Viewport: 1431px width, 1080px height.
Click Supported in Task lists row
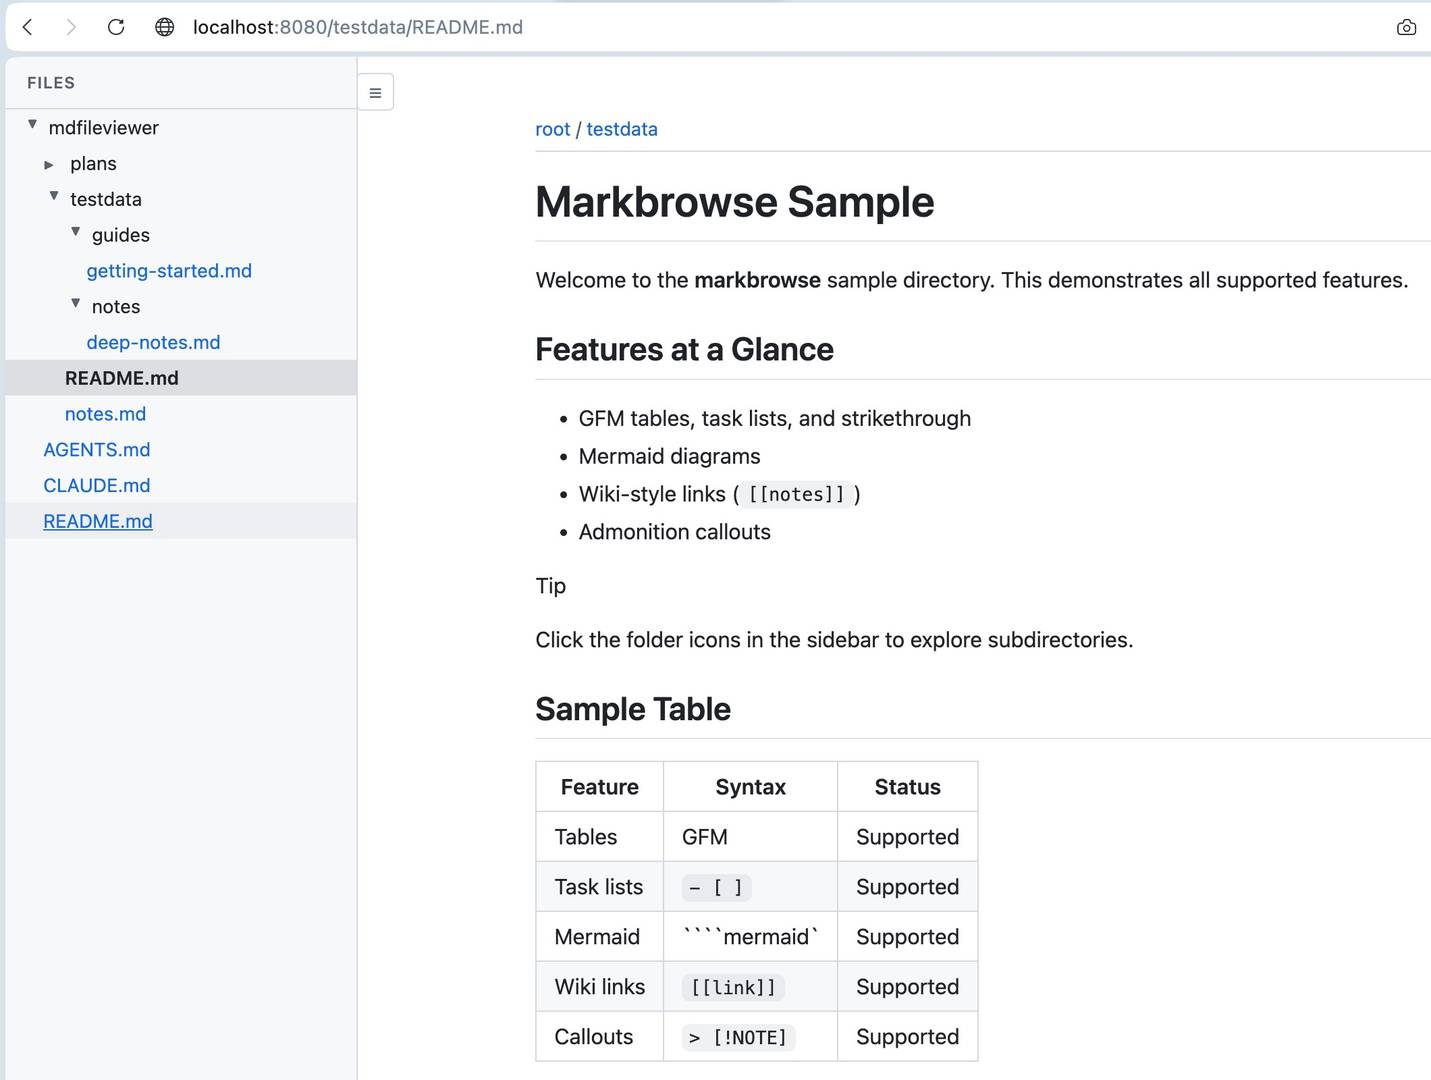coord(908,887)
